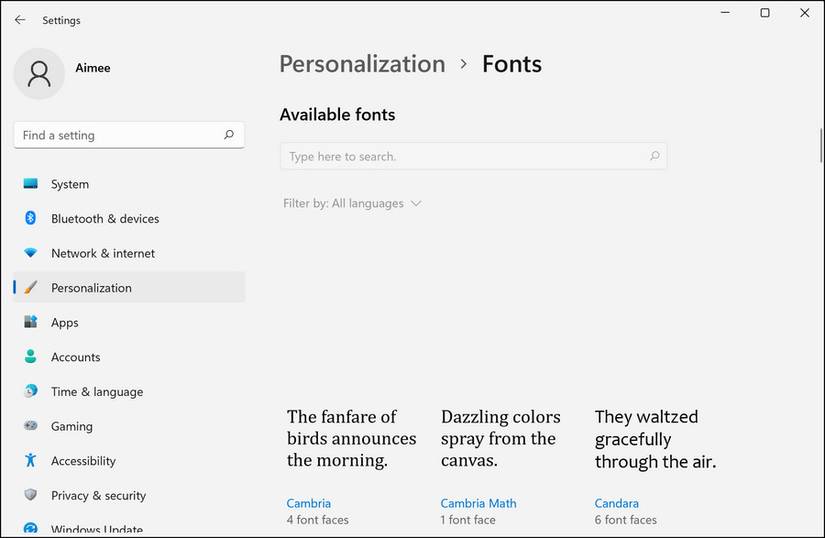The width and height of the screenshot is (825, 538).
Task: Click the Privacy & security shield icon
Action: [x=31, y=496]
